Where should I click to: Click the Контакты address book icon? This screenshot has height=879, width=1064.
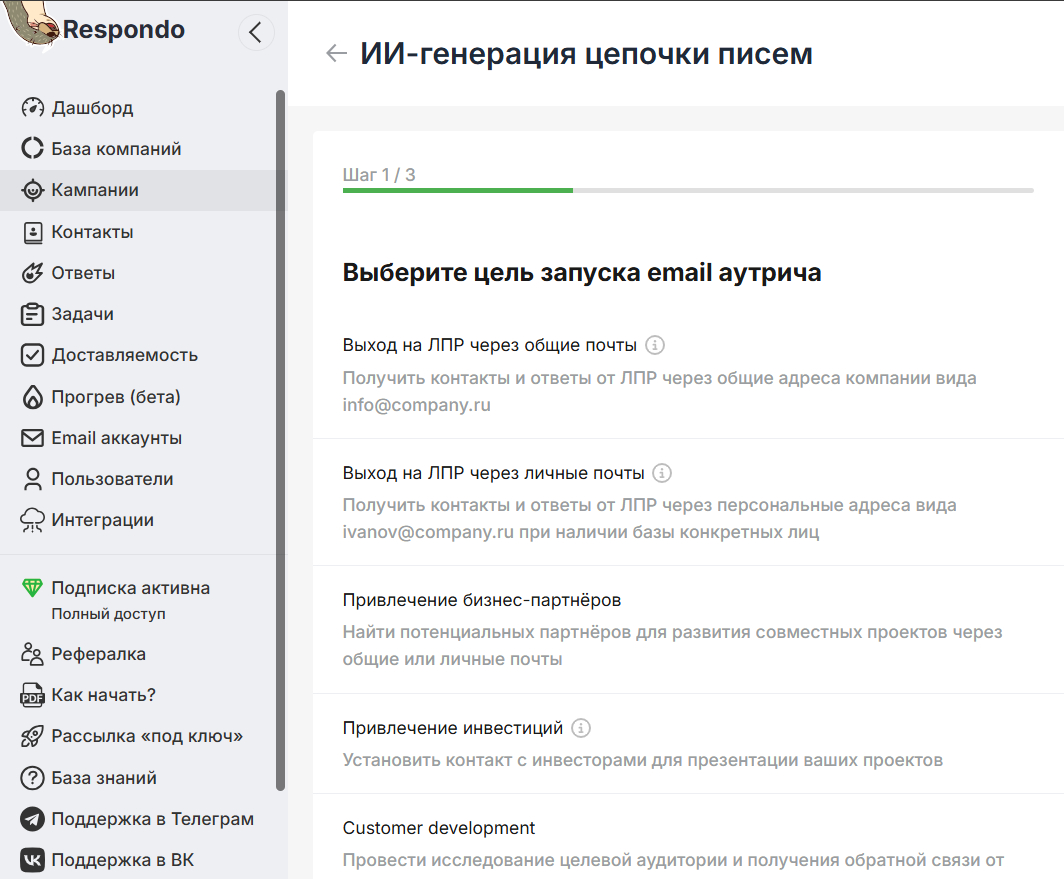(32, 232)
